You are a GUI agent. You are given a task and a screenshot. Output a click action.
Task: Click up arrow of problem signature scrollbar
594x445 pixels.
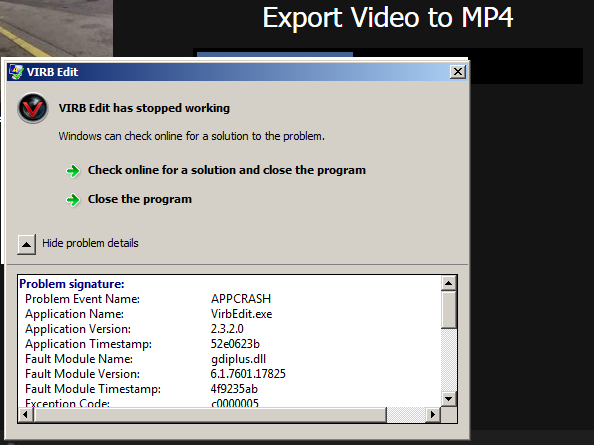click(449, 283)
